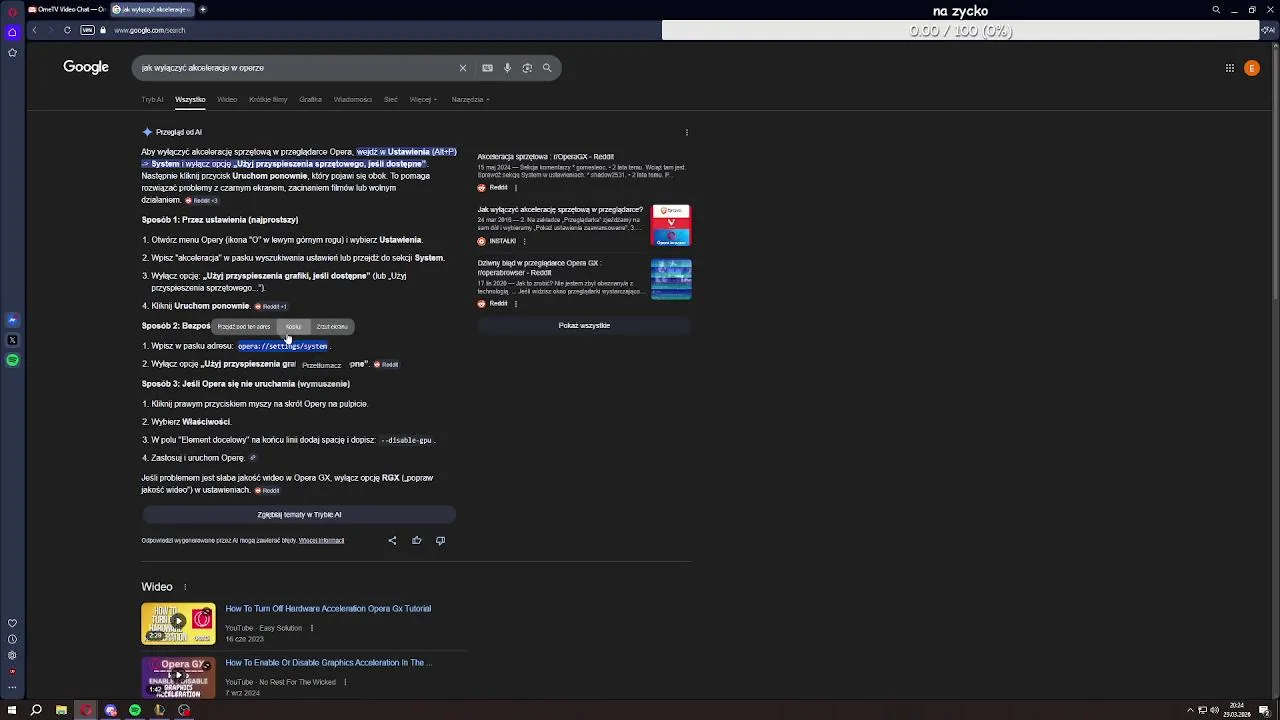Screen dimensions: 1280x720
Task: Open the 'Więcej informacji' link
Action: (x=321, y=540)
